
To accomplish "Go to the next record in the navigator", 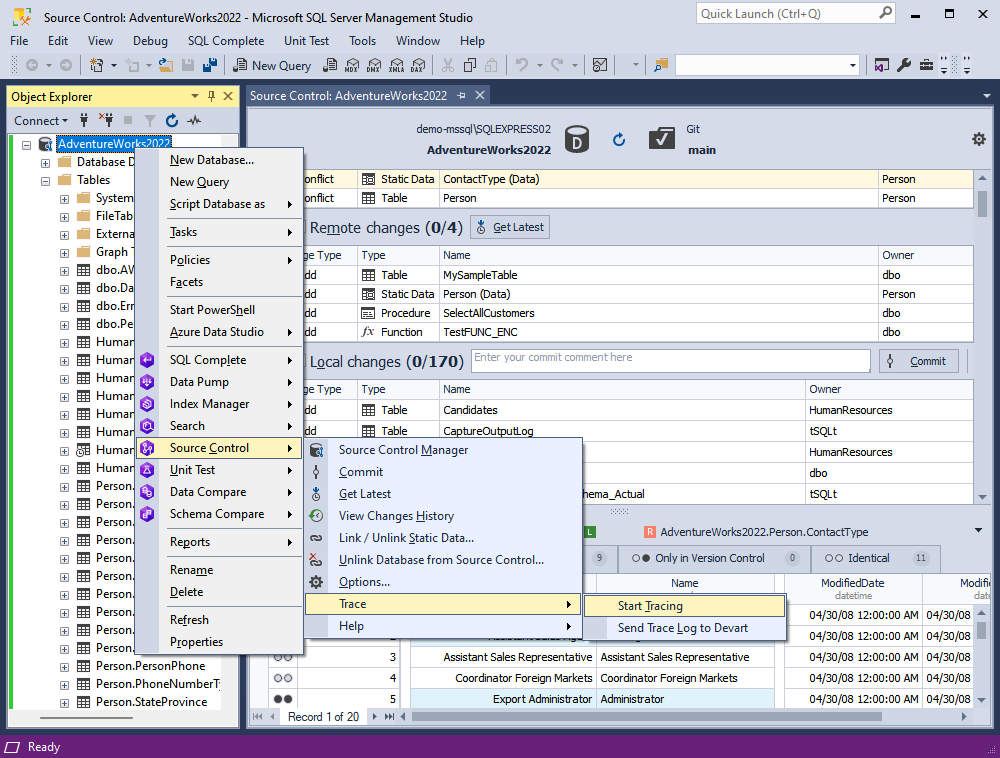I will [374, 717].
